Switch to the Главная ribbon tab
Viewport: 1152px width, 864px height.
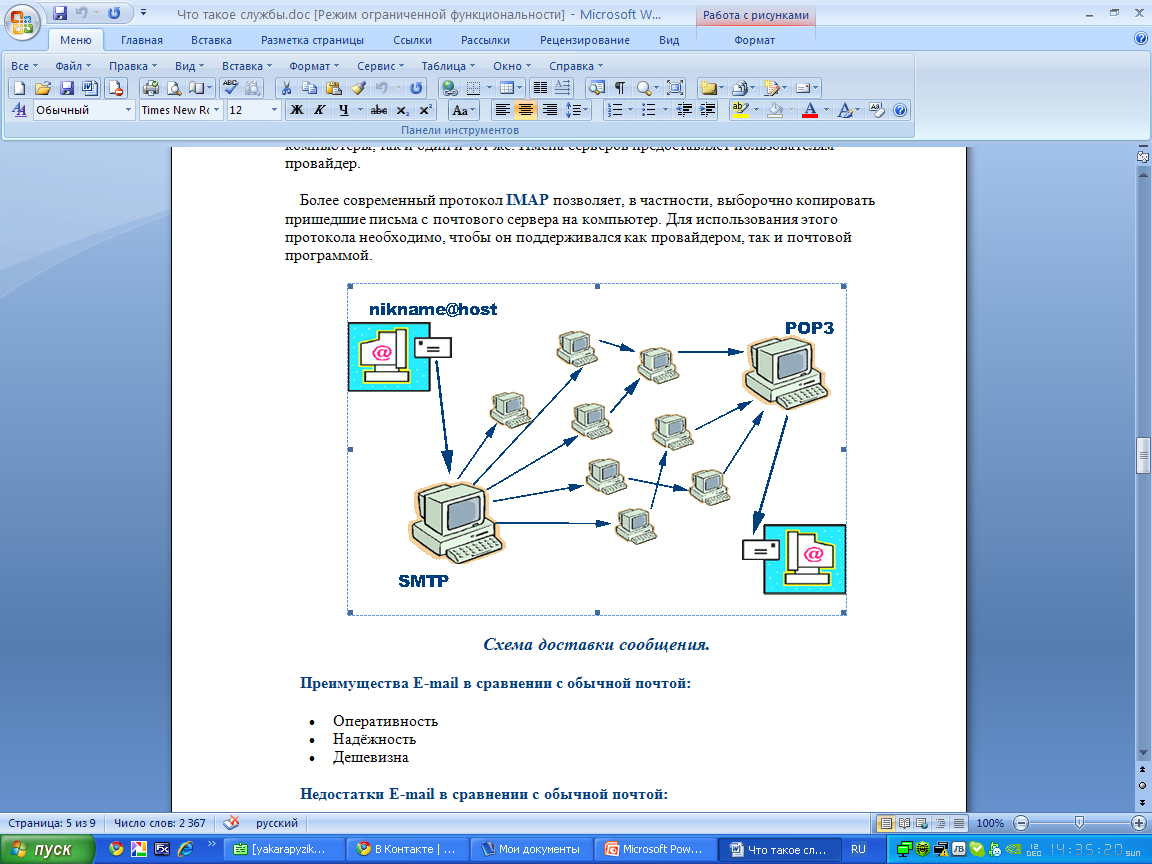pos(142,40)
